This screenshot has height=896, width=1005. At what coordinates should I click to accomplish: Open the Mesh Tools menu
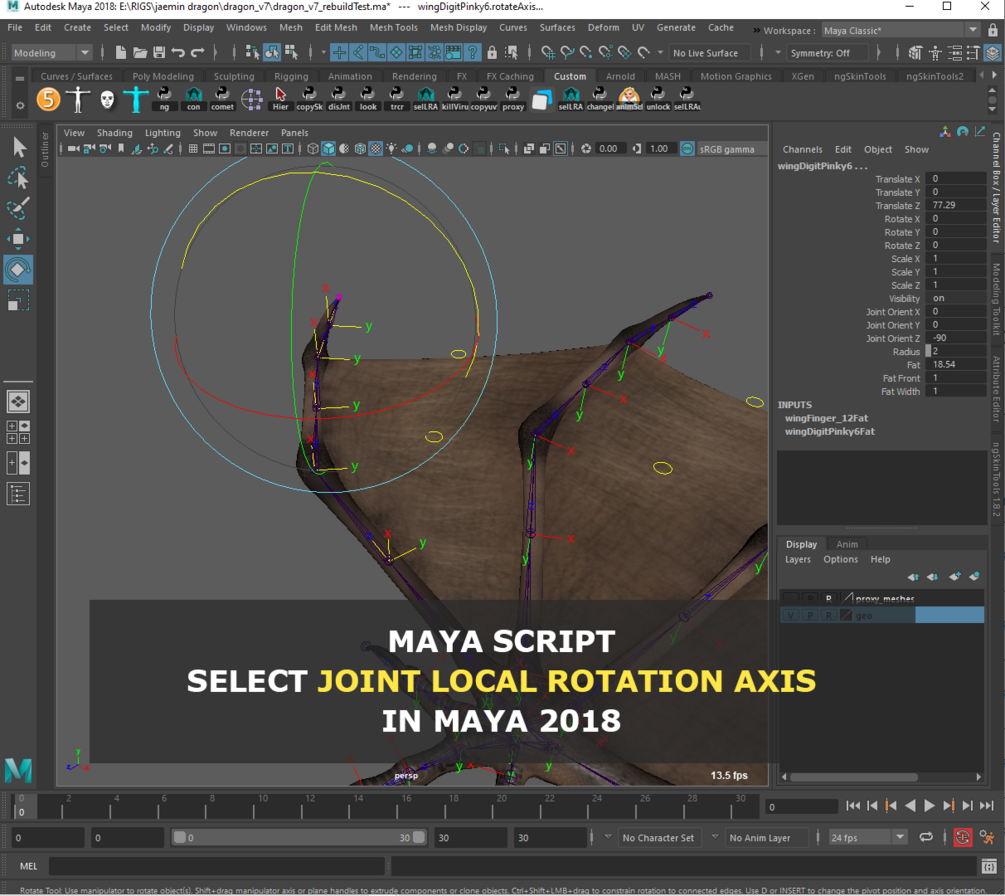pyautogui.click(x=394, y=29)
